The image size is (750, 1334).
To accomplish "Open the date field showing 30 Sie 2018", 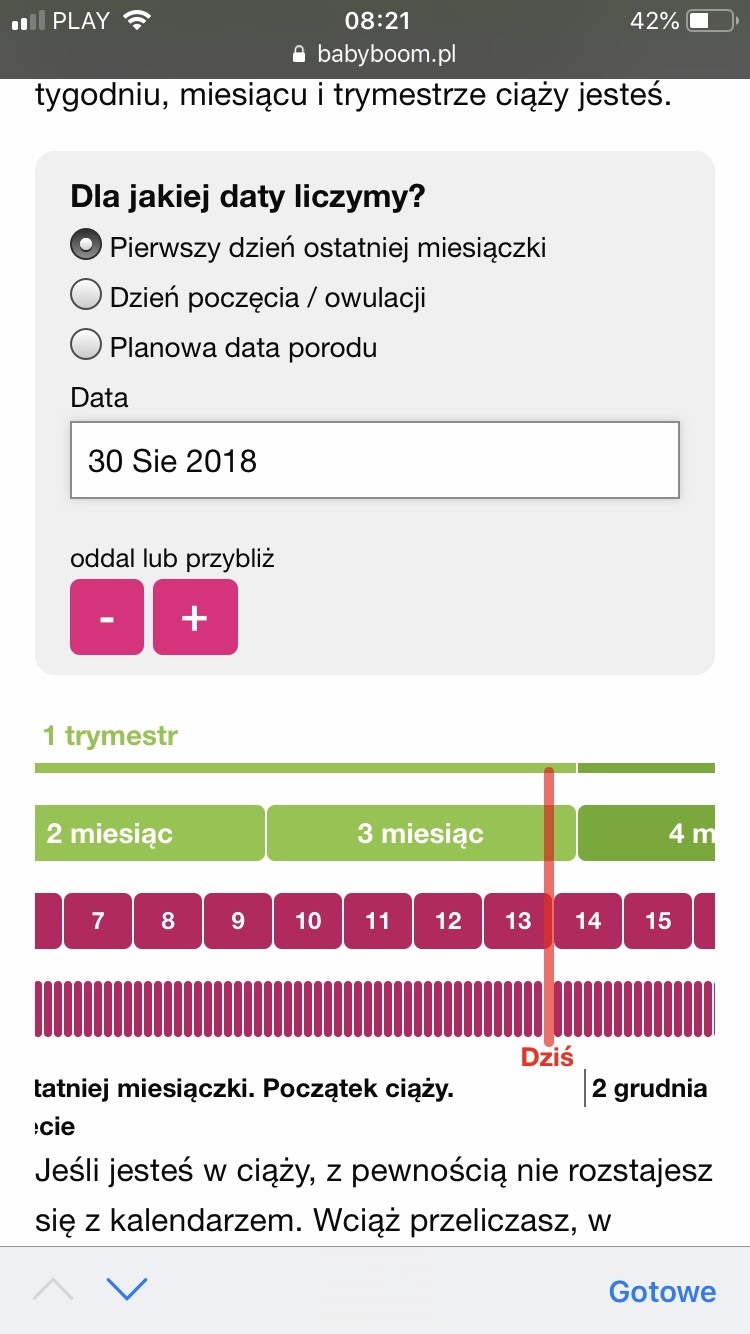I will [375, 460].
